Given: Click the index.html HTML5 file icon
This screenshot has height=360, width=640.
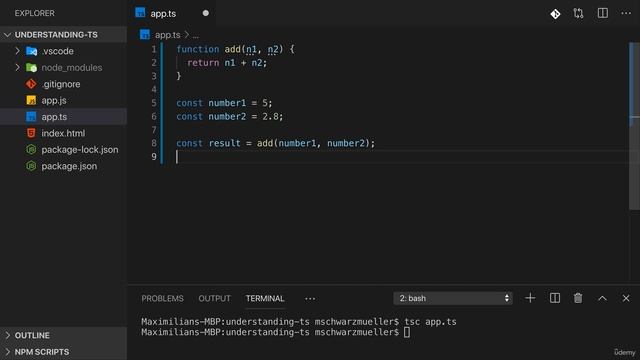Looking at the screenshot, I should (x=31, y=133).
